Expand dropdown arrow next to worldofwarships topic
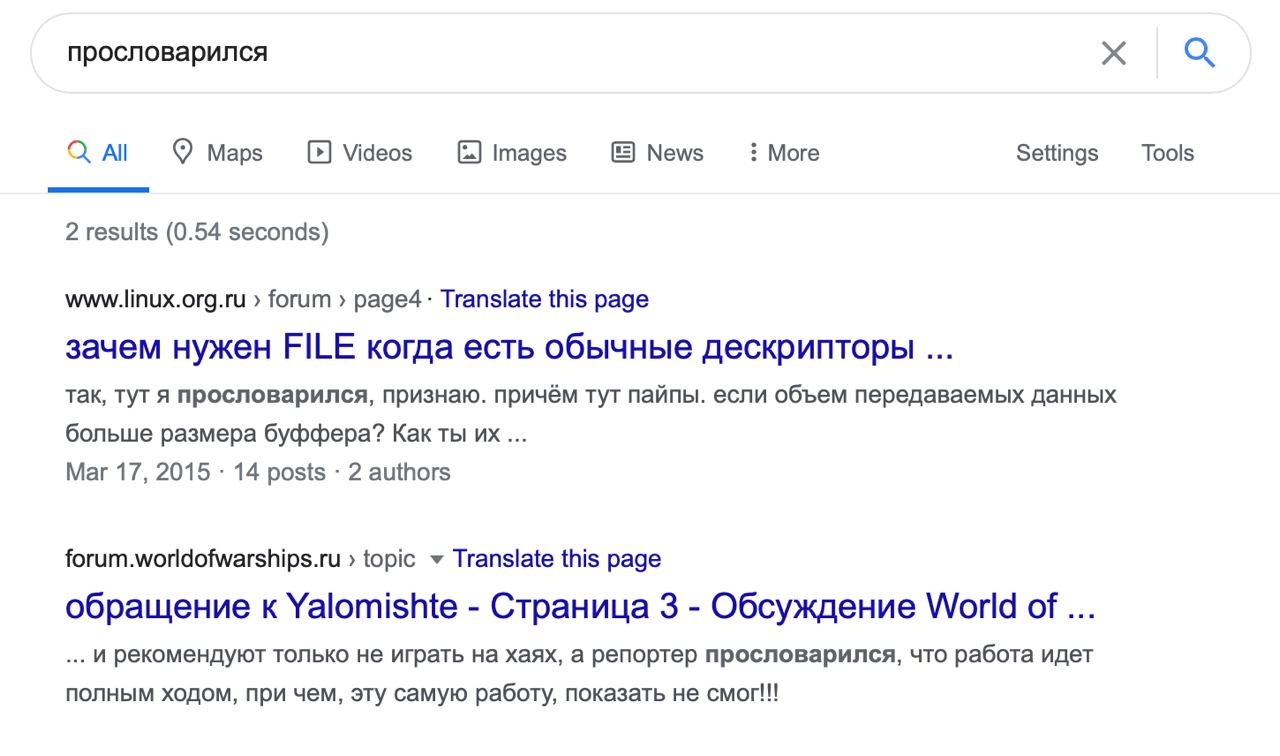The image size is (1280, 756). click(435, 559)
